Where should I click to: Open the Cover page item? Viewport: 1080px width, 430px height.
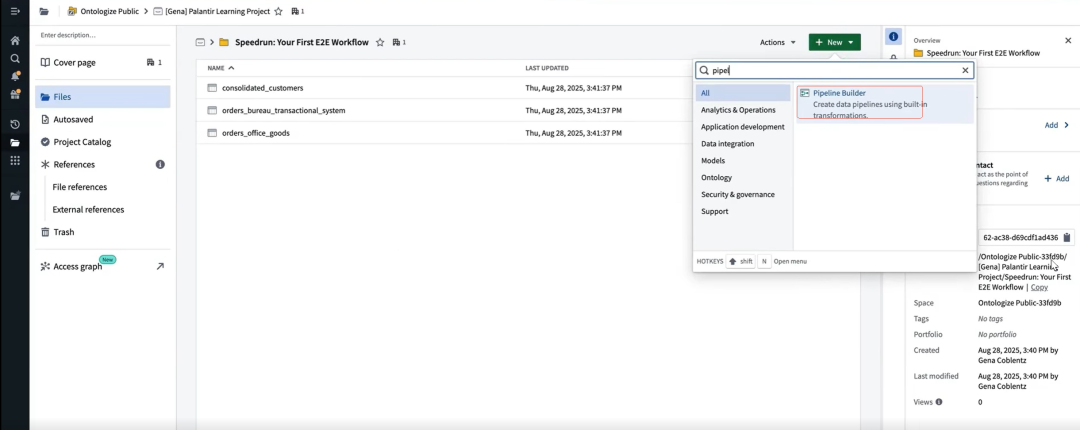(x=102, y=63)
